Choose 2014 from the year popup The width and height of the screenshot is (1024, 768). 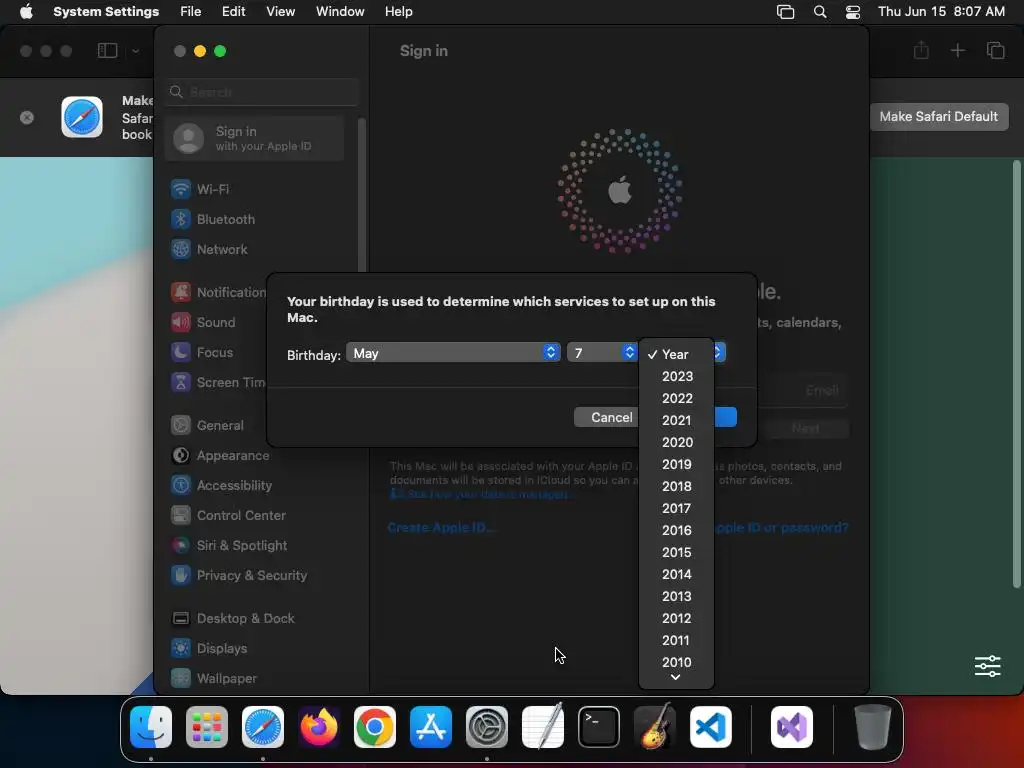(676, 574)
